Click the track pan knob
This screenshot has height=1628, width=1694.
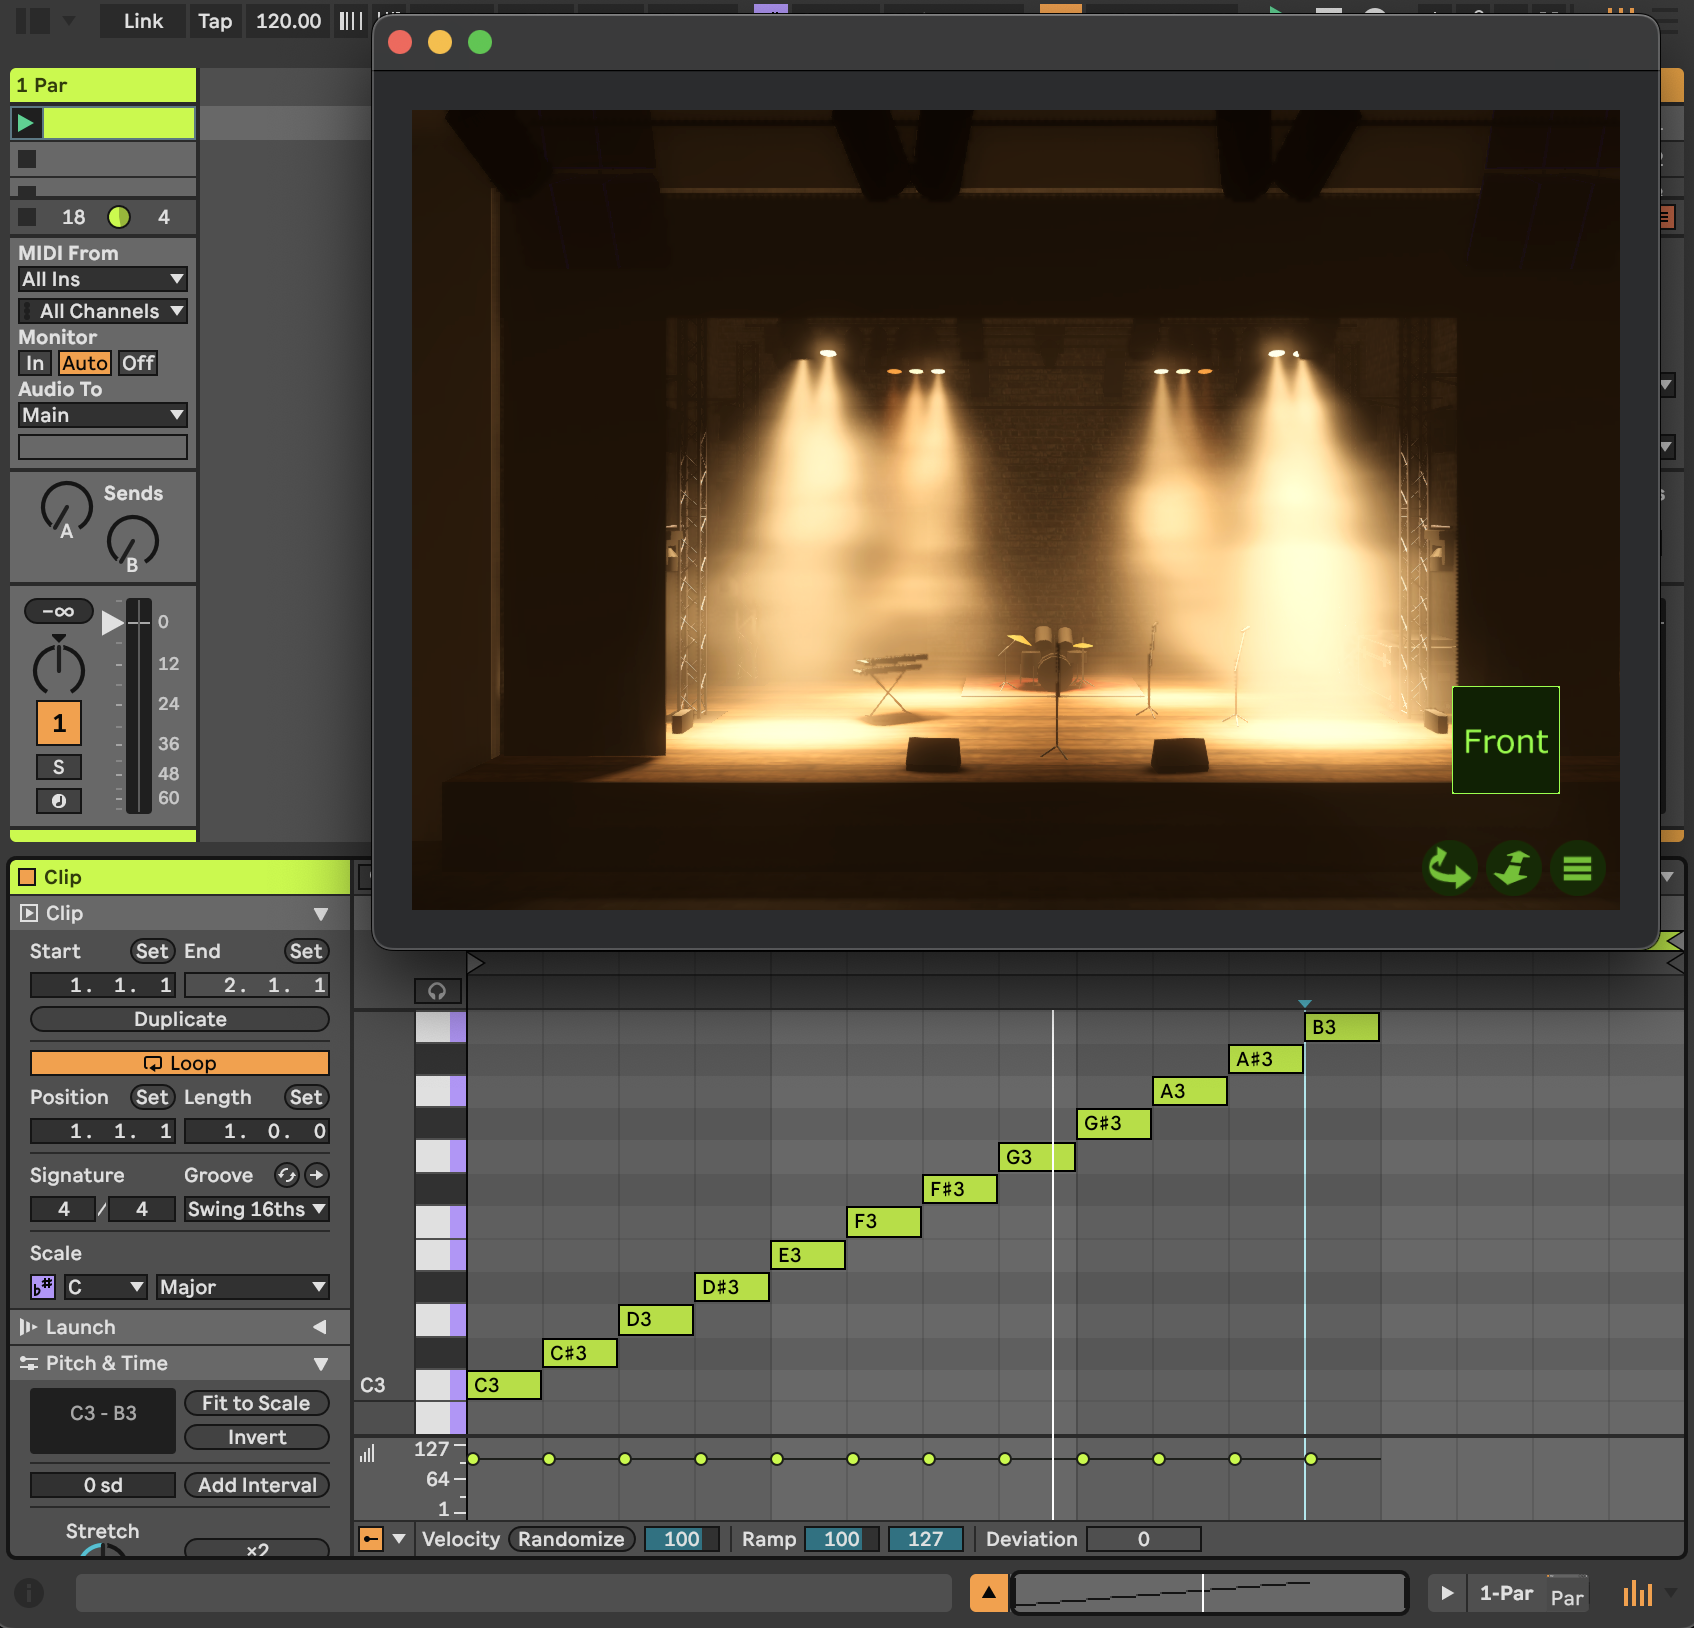pyautogui.click(x=59, y=667)
